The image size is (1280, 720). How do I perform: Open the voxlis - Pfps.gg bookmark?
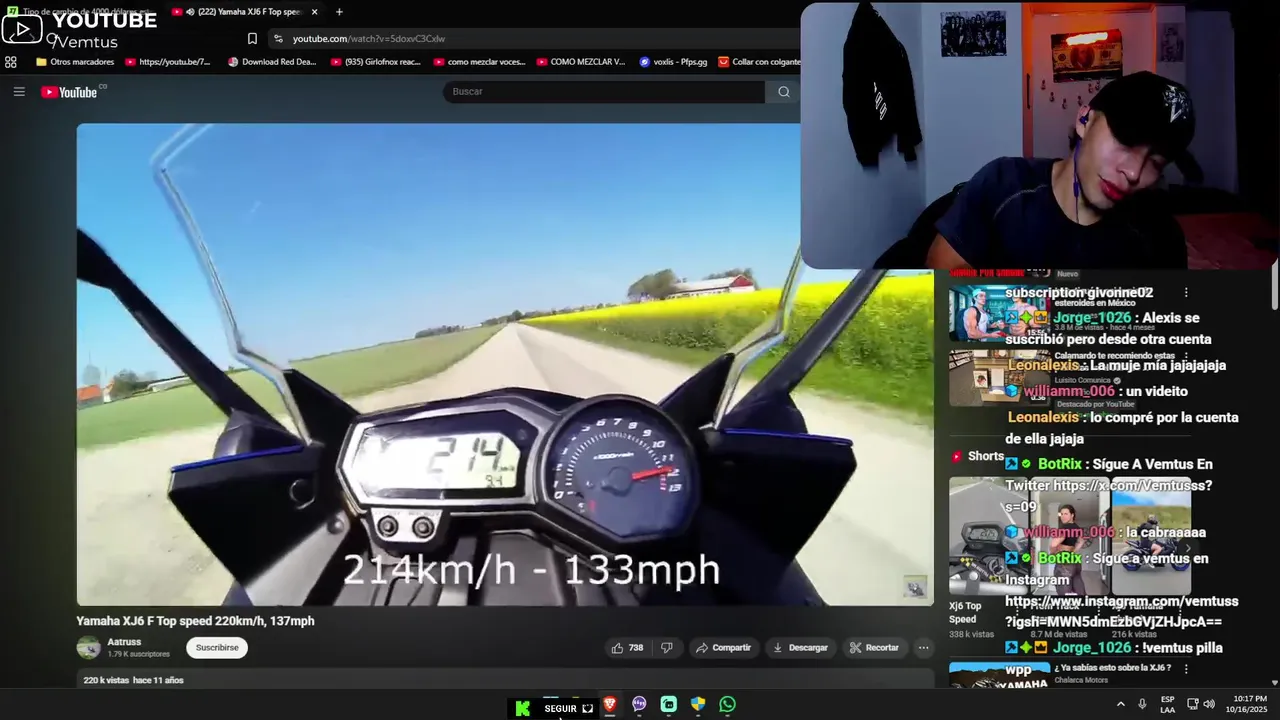(x=673, y=62)
